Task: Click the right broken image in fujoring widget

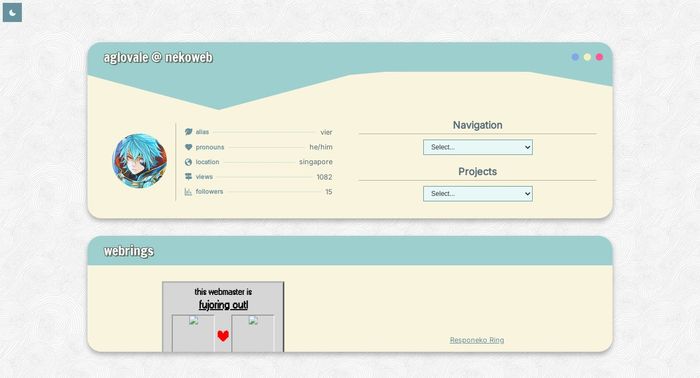Action: pos(253,333)
